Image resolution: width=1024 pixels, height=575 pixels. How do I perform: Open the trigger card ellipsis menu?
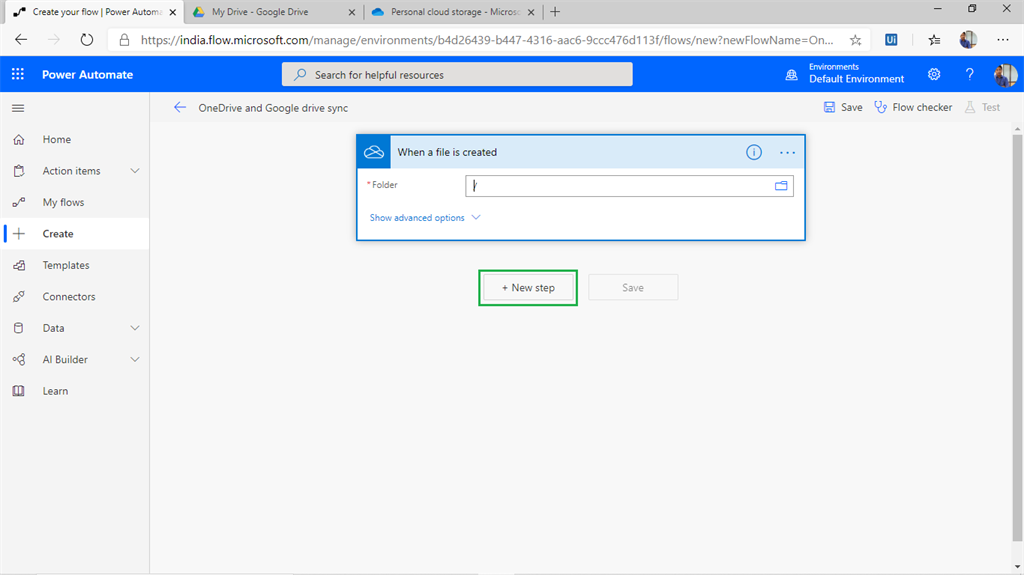click(787, 152)
